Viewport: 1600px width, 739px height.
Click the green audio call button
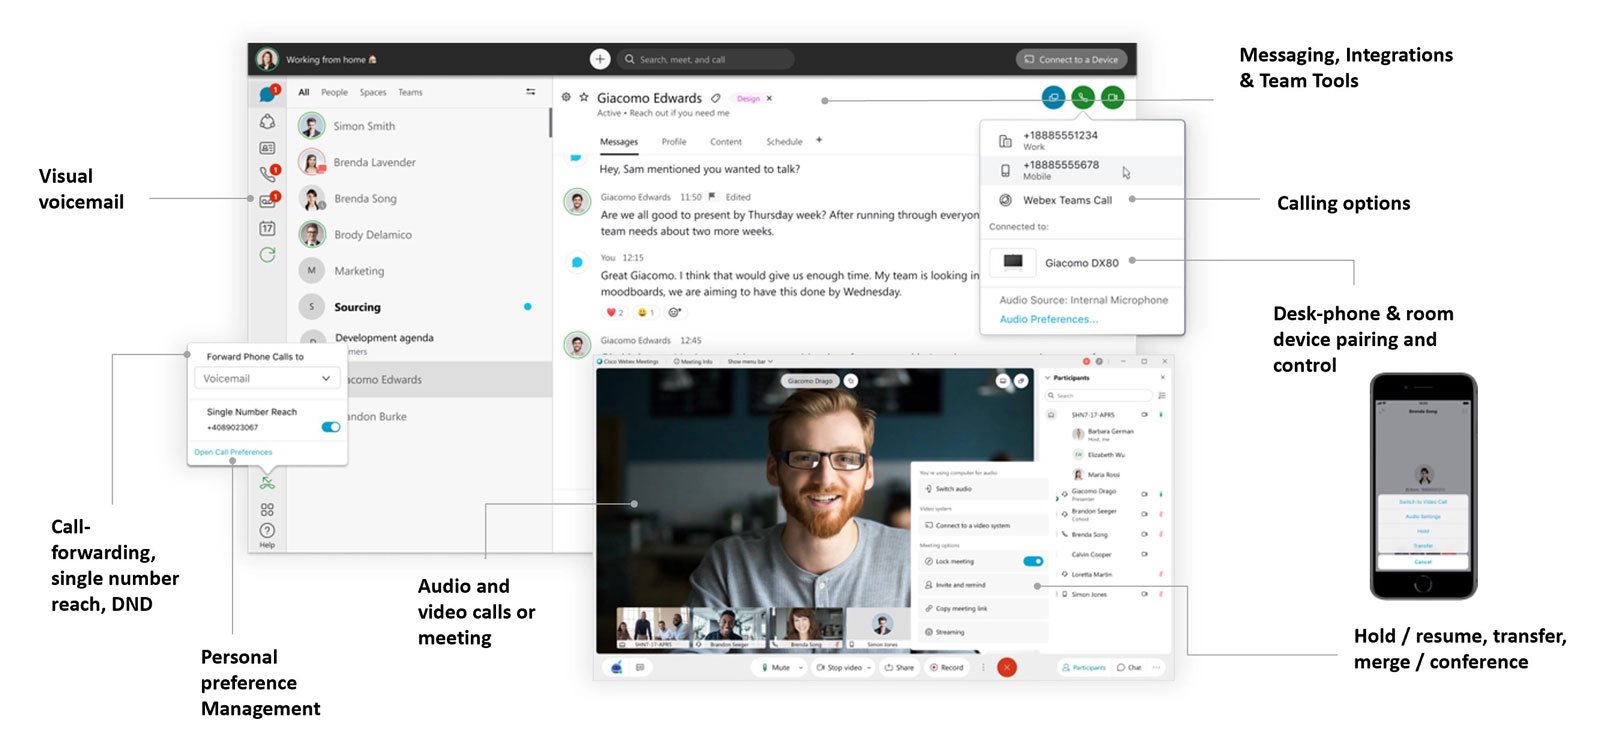[x=1083, y=97]
